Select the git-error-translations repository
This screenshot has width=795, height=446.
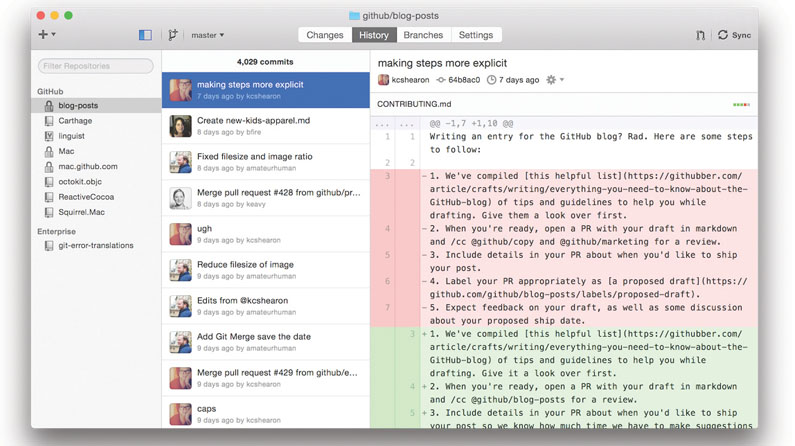(96, 245)
